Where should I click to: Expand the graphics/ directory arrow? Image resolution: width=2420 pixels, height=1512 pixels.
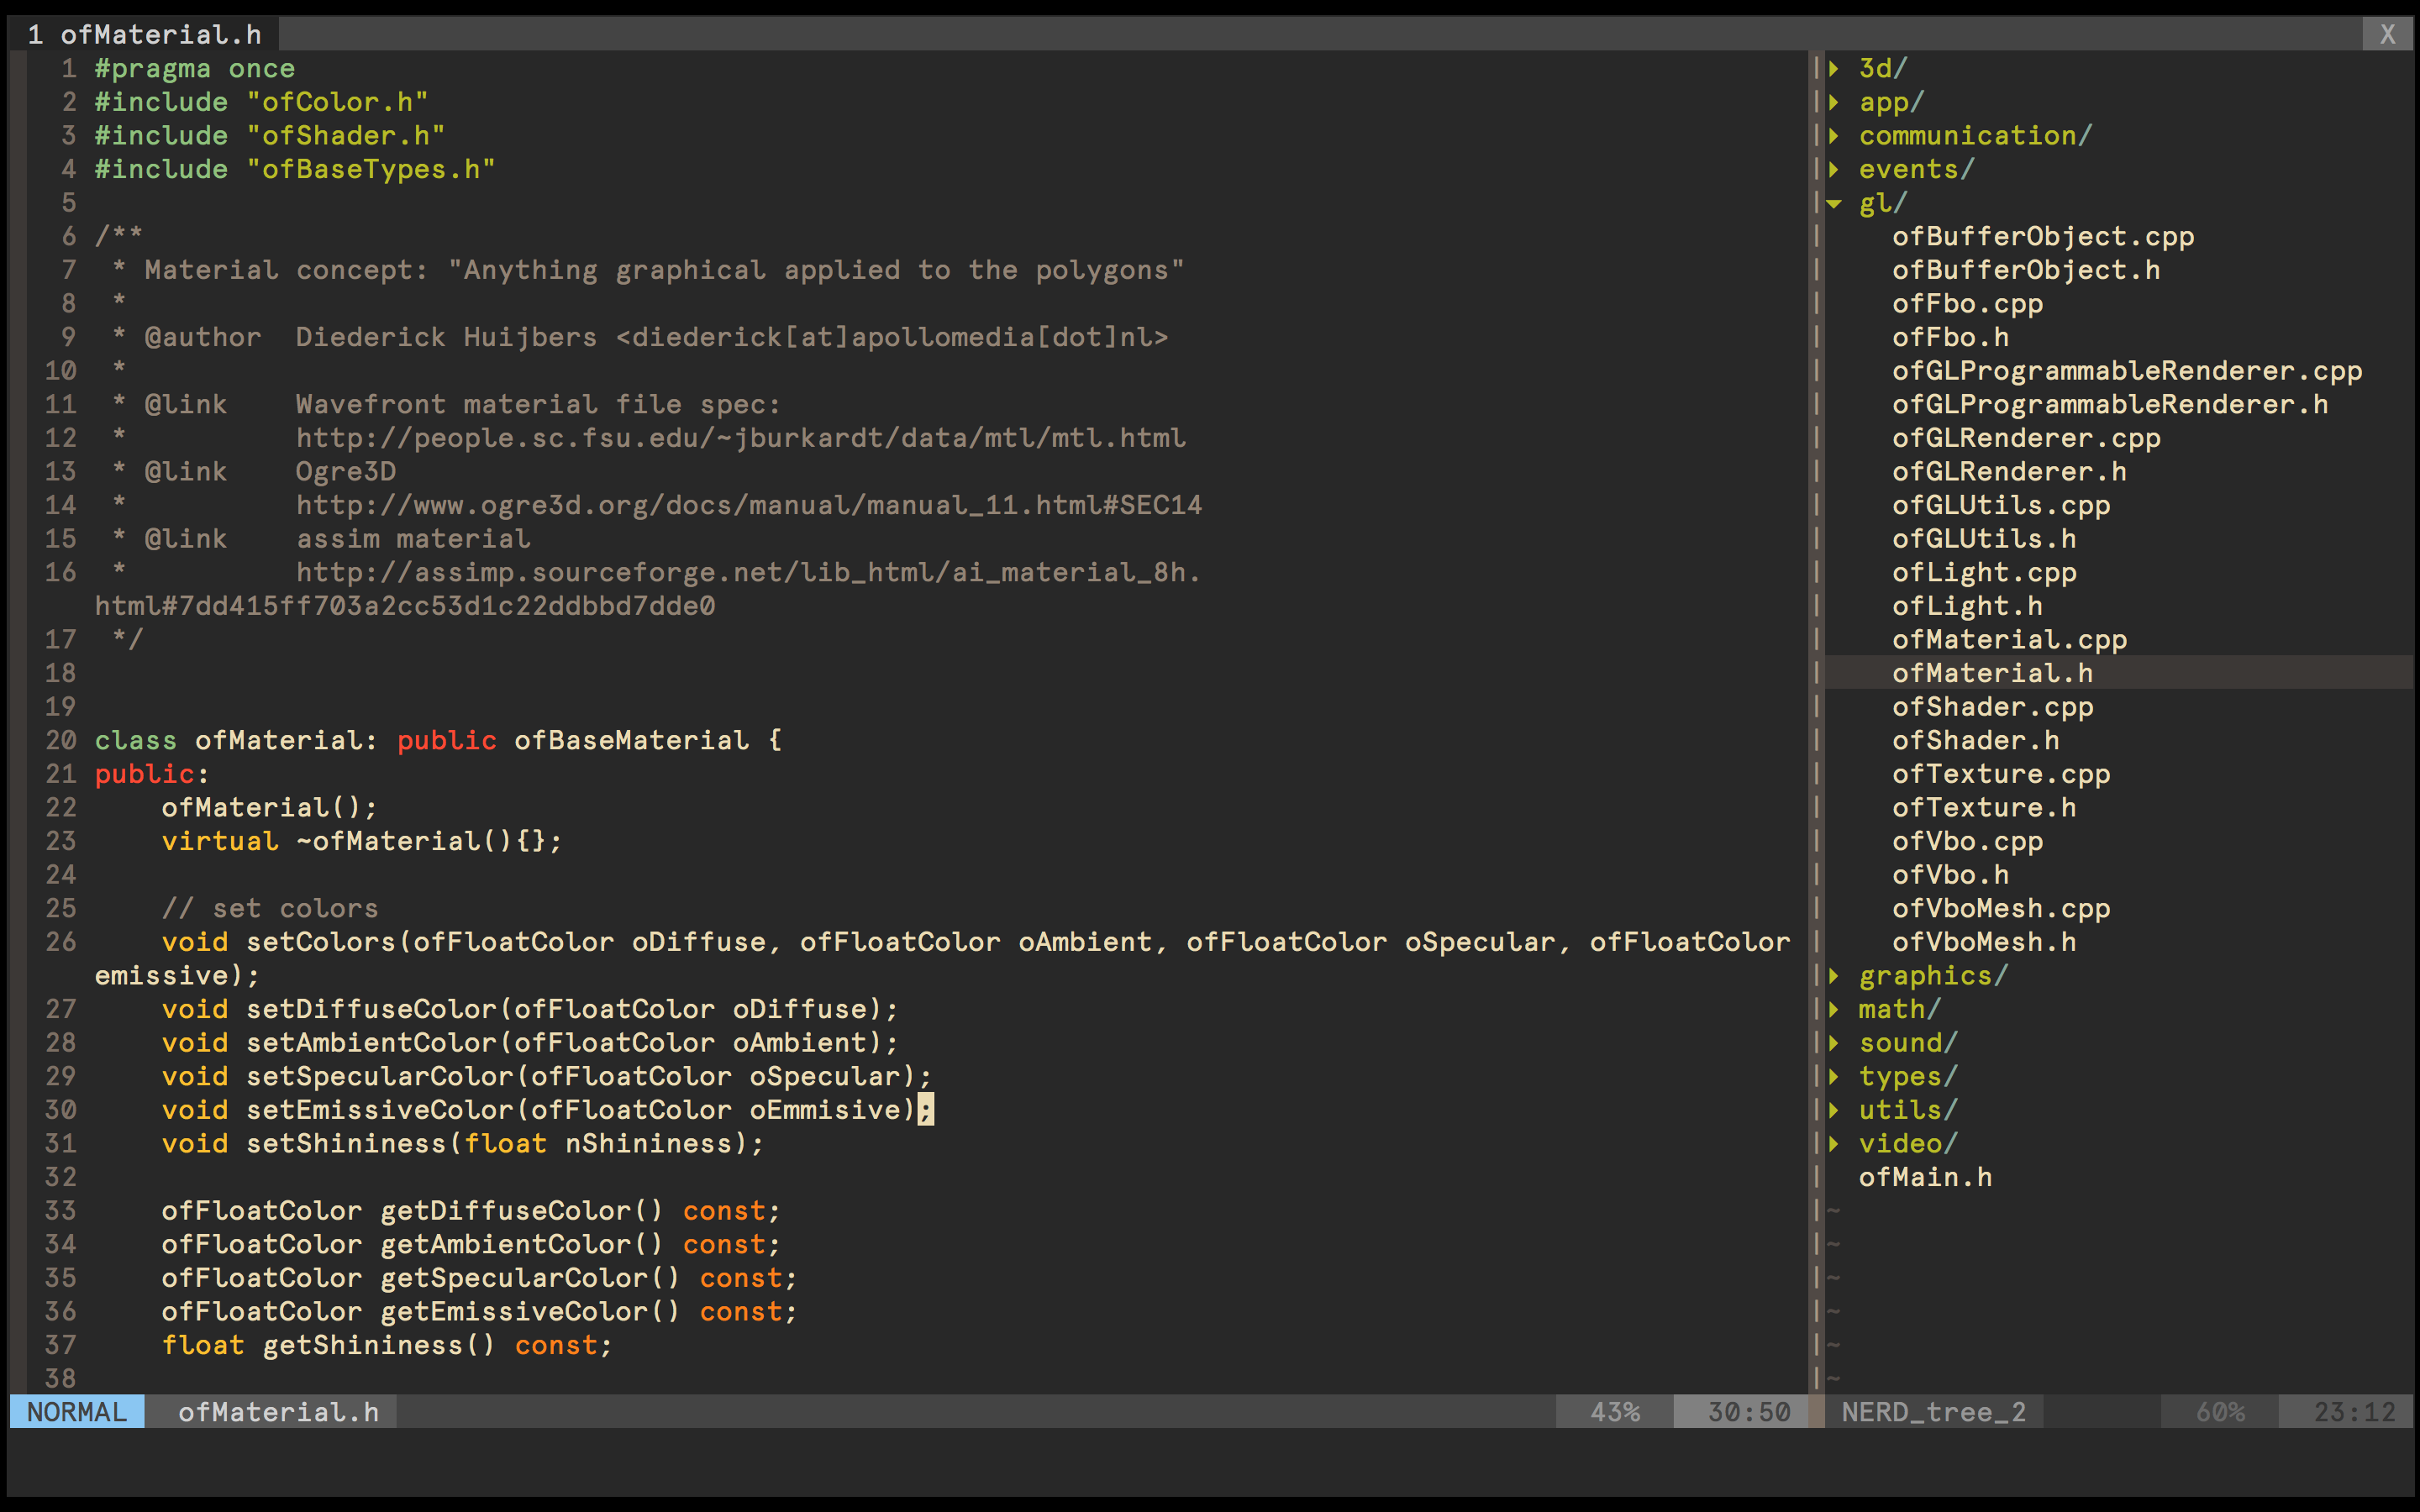click(1836, 975)
